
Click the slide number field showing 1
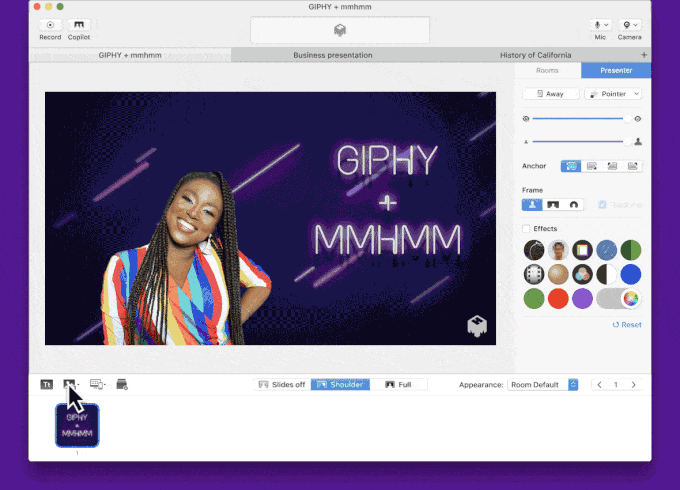click(616, 385)
